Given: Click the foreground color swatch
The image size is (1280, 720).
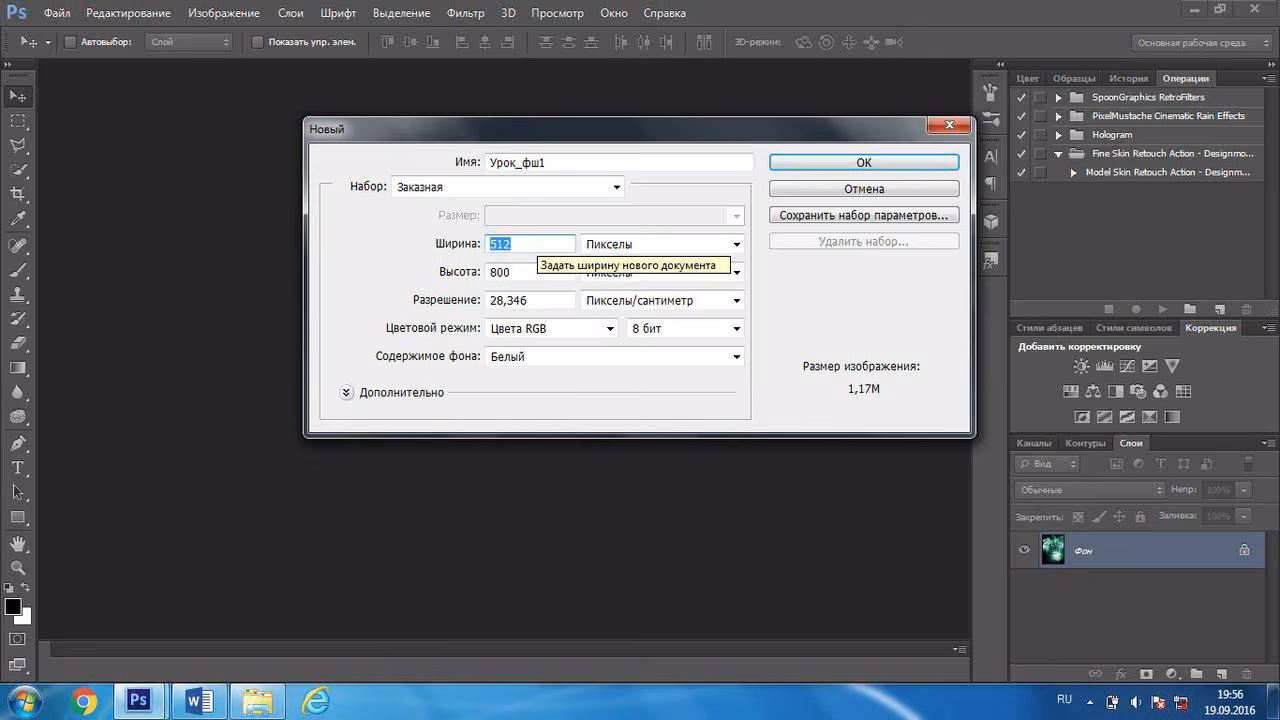Looking at the screenshot, I should pyautogui.click(x=13, y=606).
